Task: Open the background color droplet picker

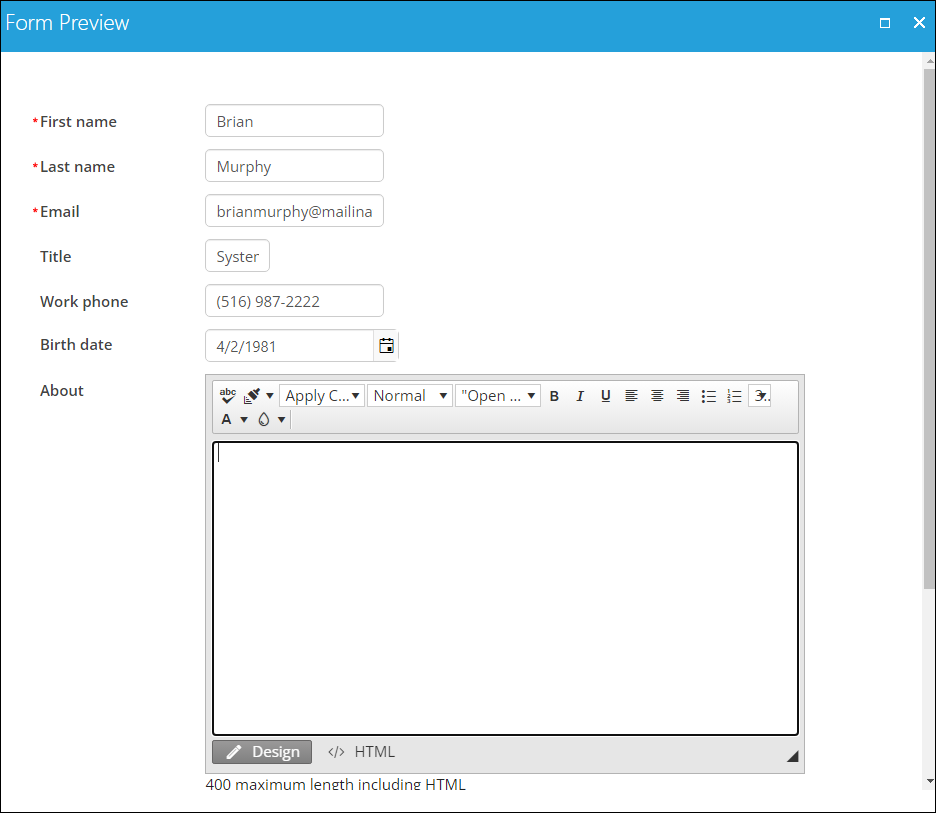Action: coord(264,420)
